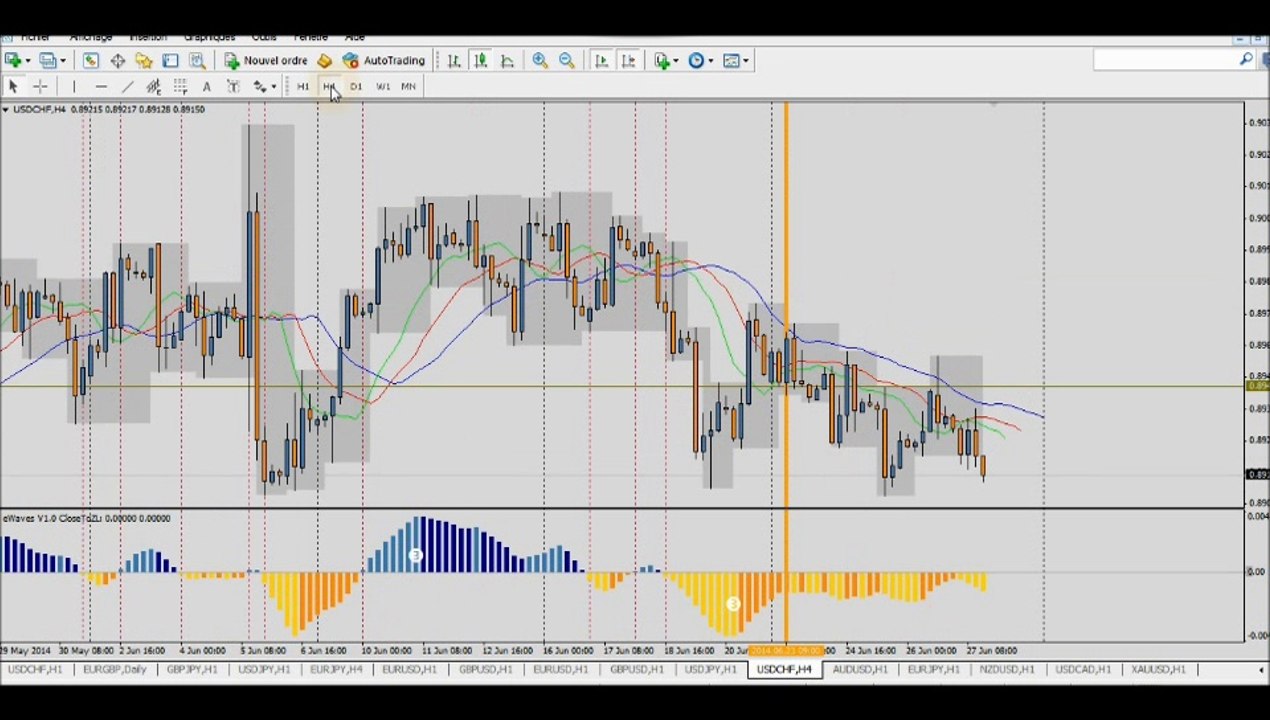Zoom in on the chart

coord(540,60)
